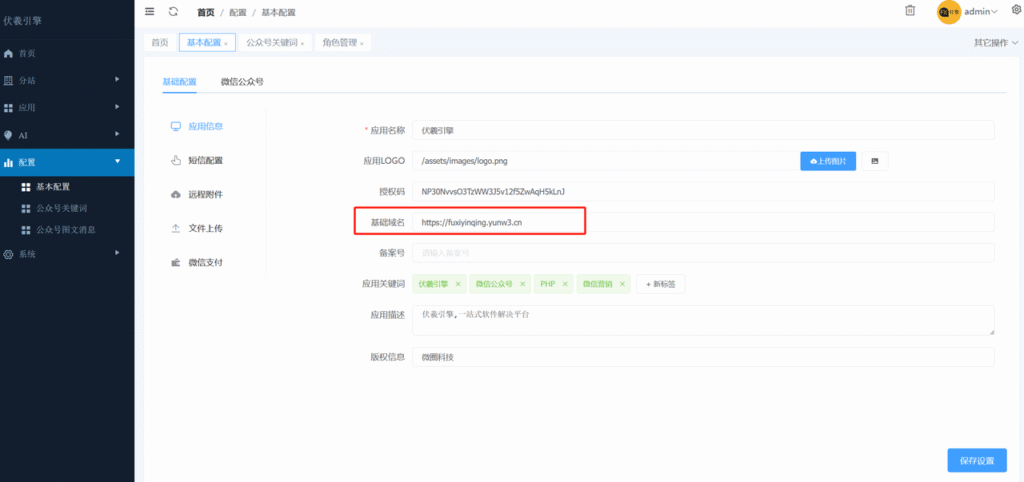Expand the AI sidebar menu

click(x=67, y=135)
